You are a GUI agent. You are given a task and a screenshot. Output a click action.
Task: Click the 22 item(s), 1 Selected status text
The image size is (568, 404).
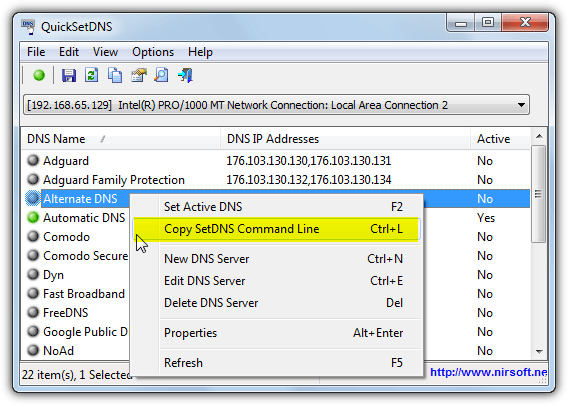coord(77,374)
